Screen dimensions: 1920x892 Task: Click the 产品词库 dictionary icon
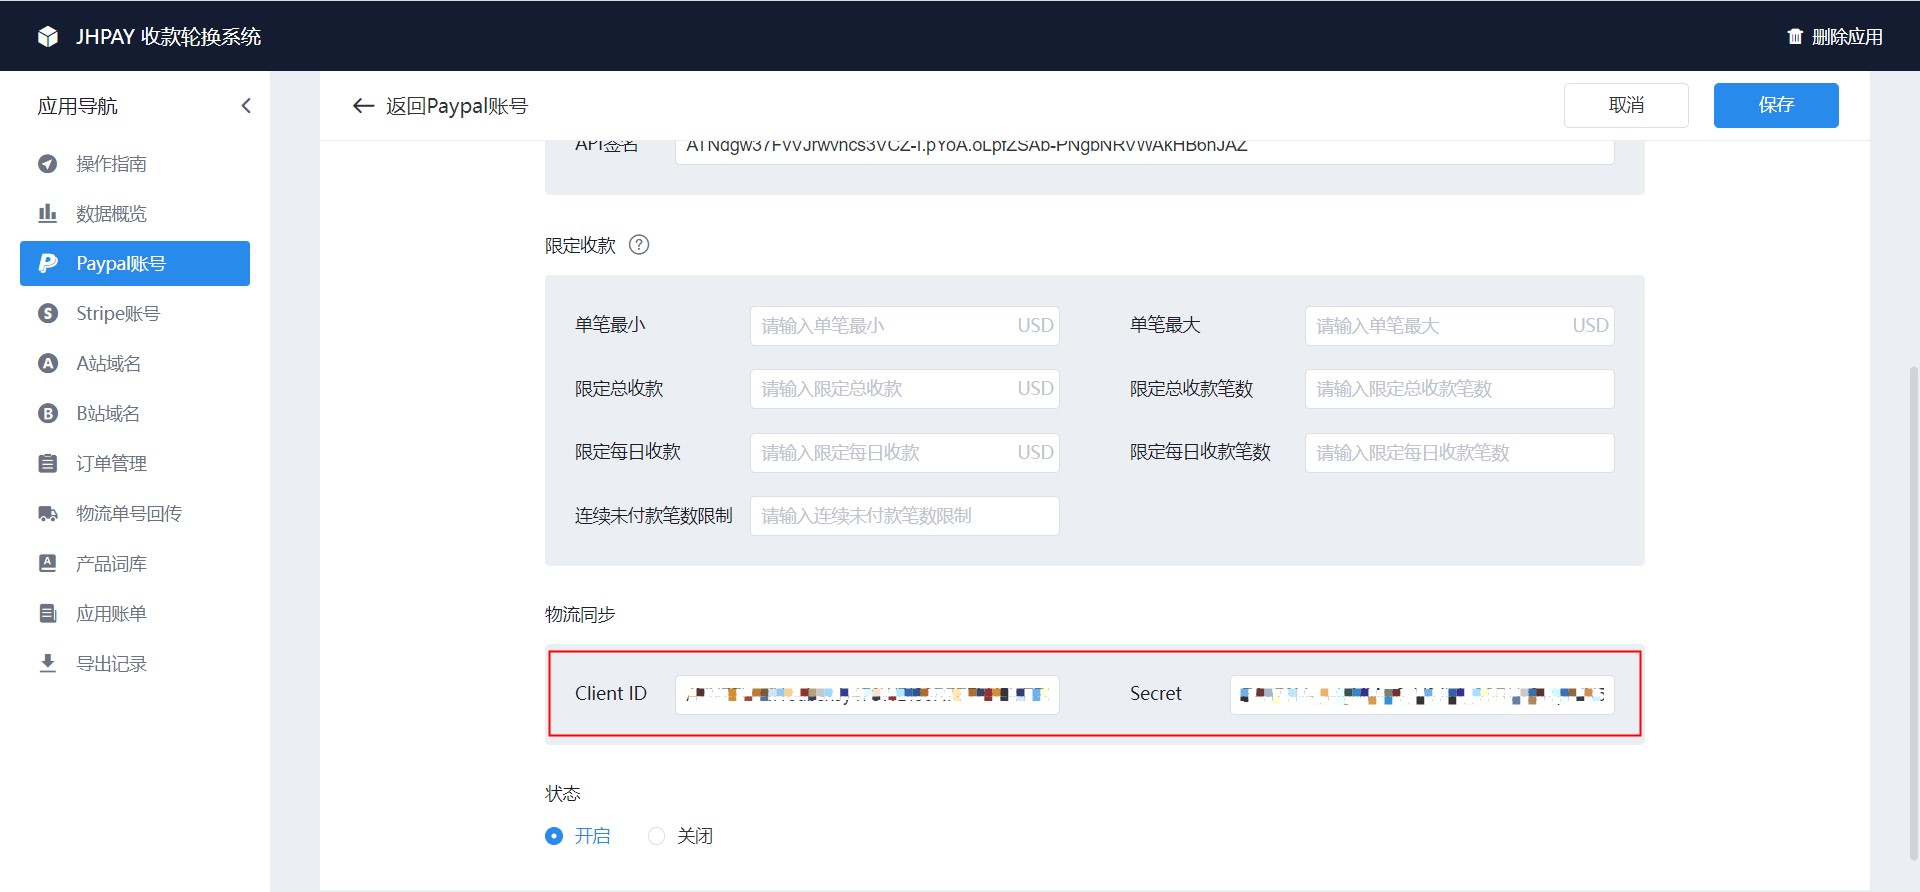pyautogui.click(x=48, y=564)
